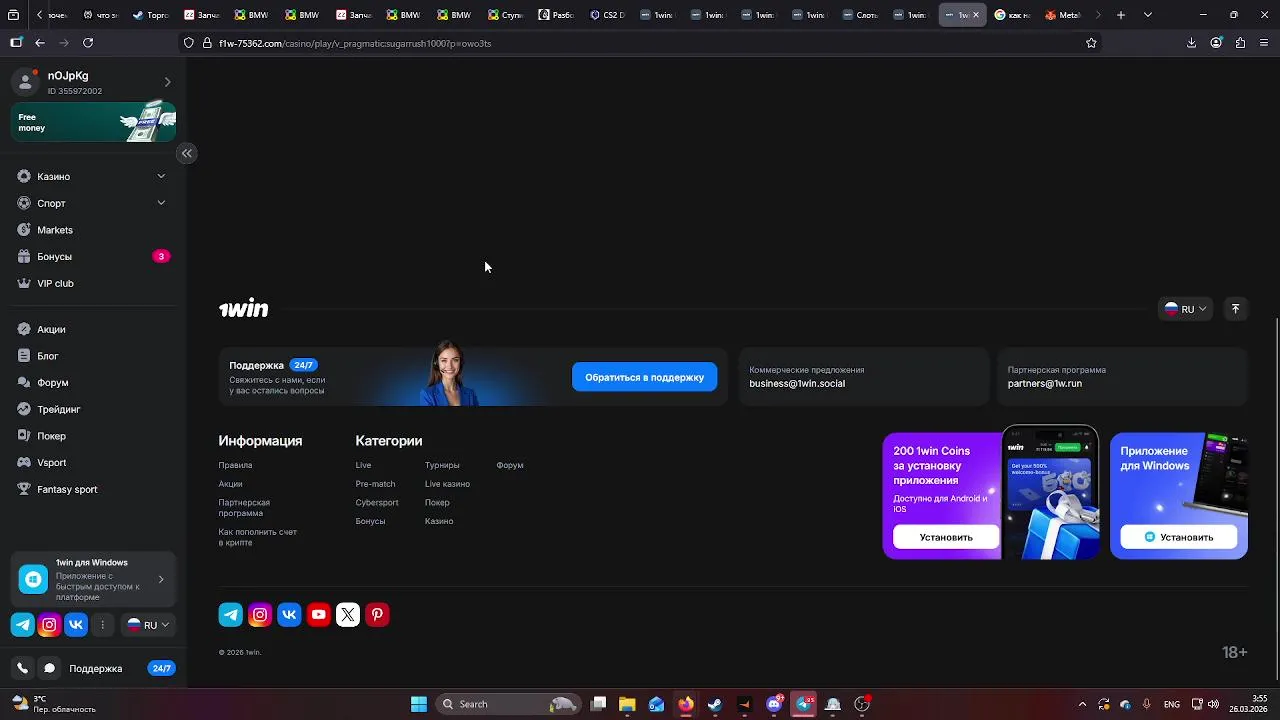The height and width of the screenshot is (720, 1280).
Task: Open the list-all-tabs dropdown arrow
Action: click(x=1147, y=15)
